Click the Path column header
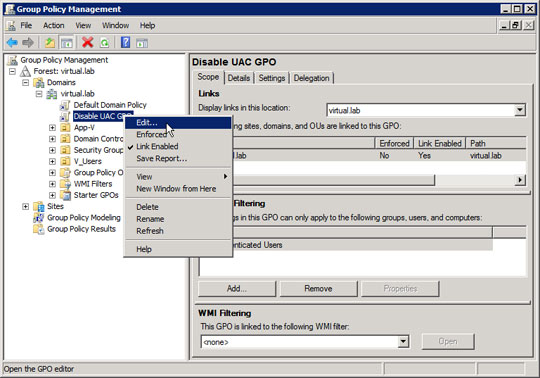540x378 pixels. (496, 143)
